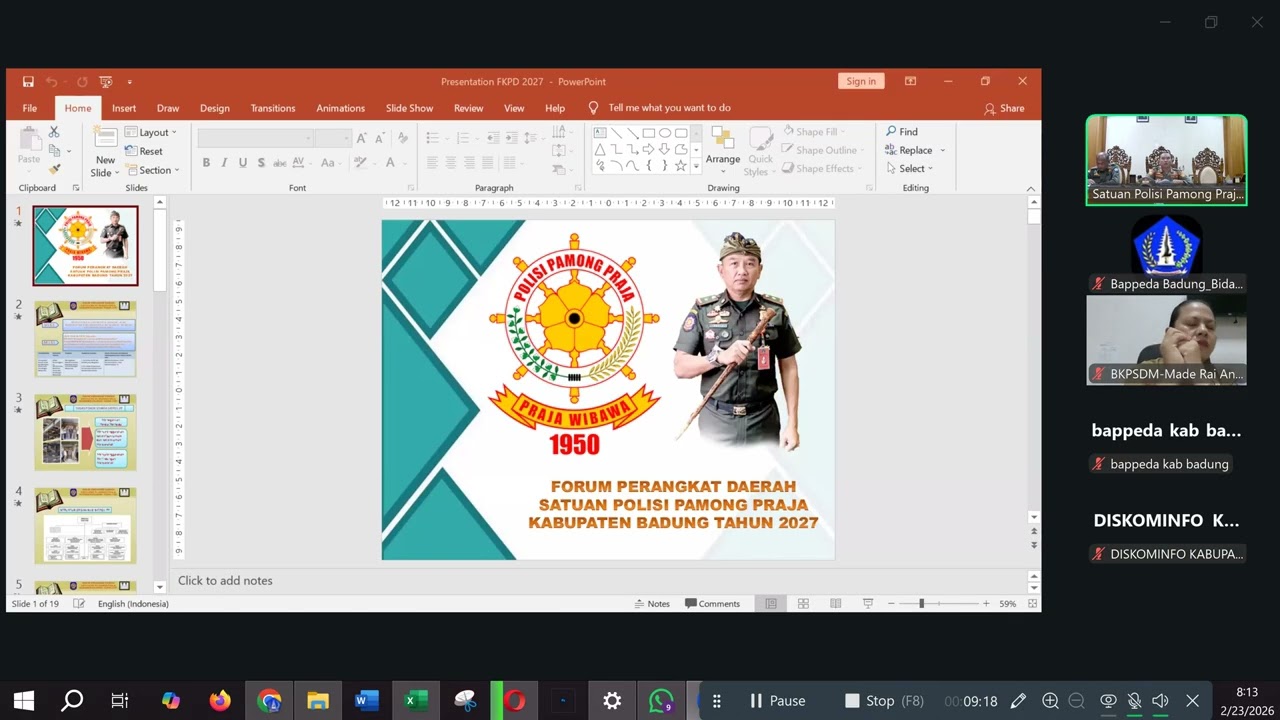Start slideshow from beginning via Quick Access icon
The image size is (1280, 720).
click(105, 82)
